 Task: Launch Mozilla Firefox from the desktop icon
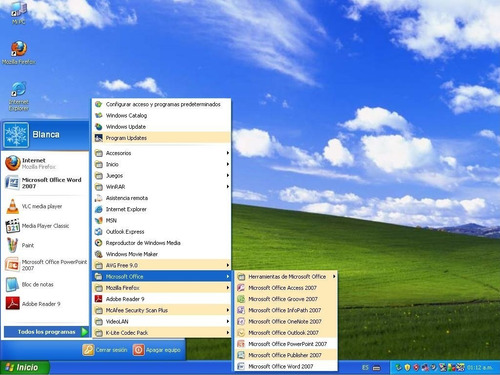tap(19, 53)
